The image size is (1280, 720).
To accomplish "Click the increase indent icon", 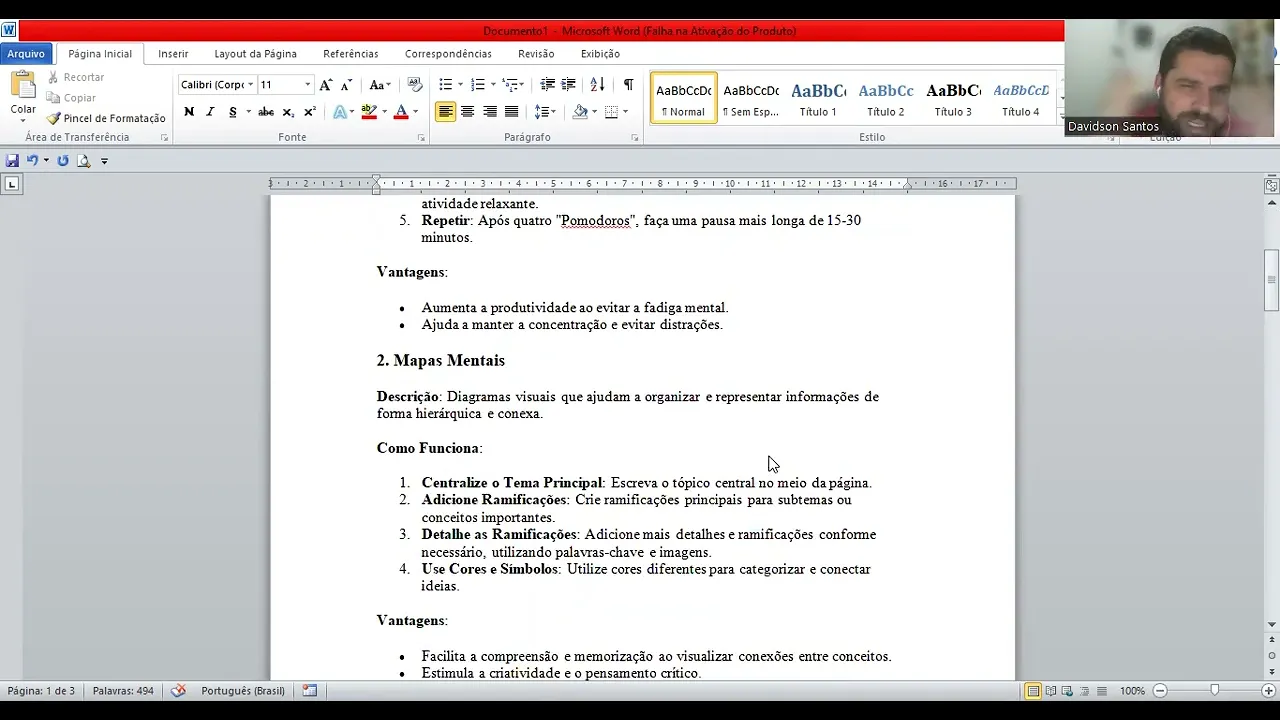I will (568, 85).
